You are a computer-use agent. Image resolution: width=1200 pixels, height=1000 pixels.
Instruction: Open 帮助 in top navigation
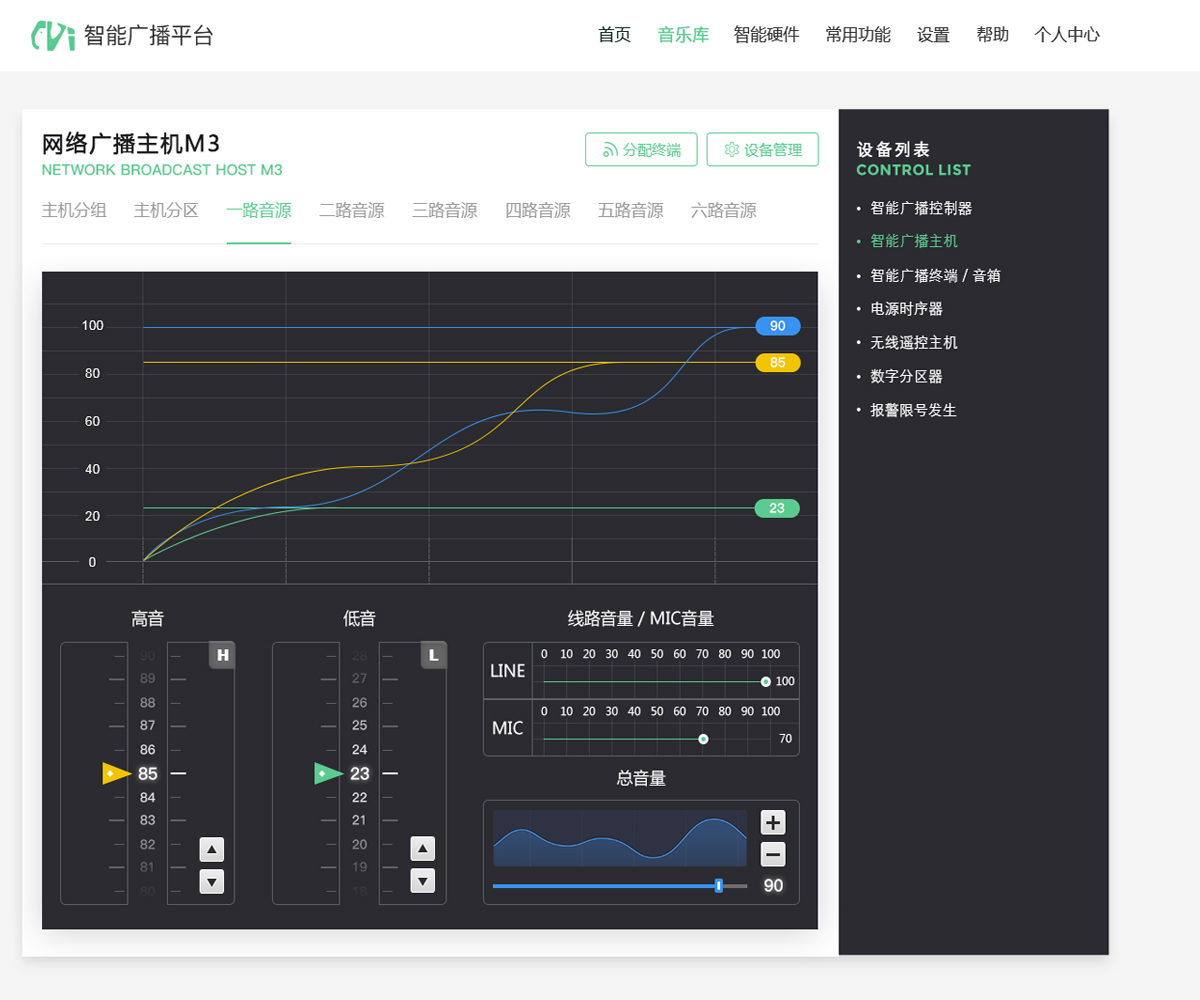[x=993, y=35]
